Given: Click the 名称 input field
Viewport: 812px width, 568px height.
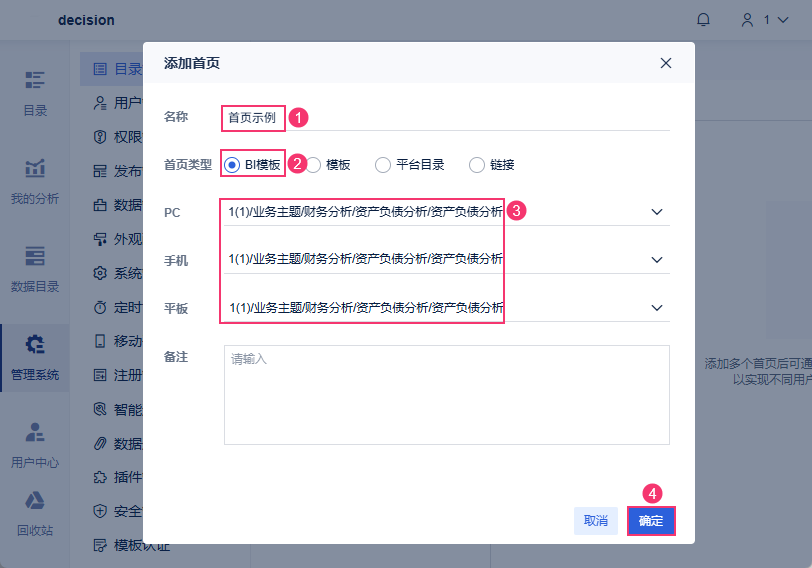Looking at the screenshot, I should pos(446,118).
